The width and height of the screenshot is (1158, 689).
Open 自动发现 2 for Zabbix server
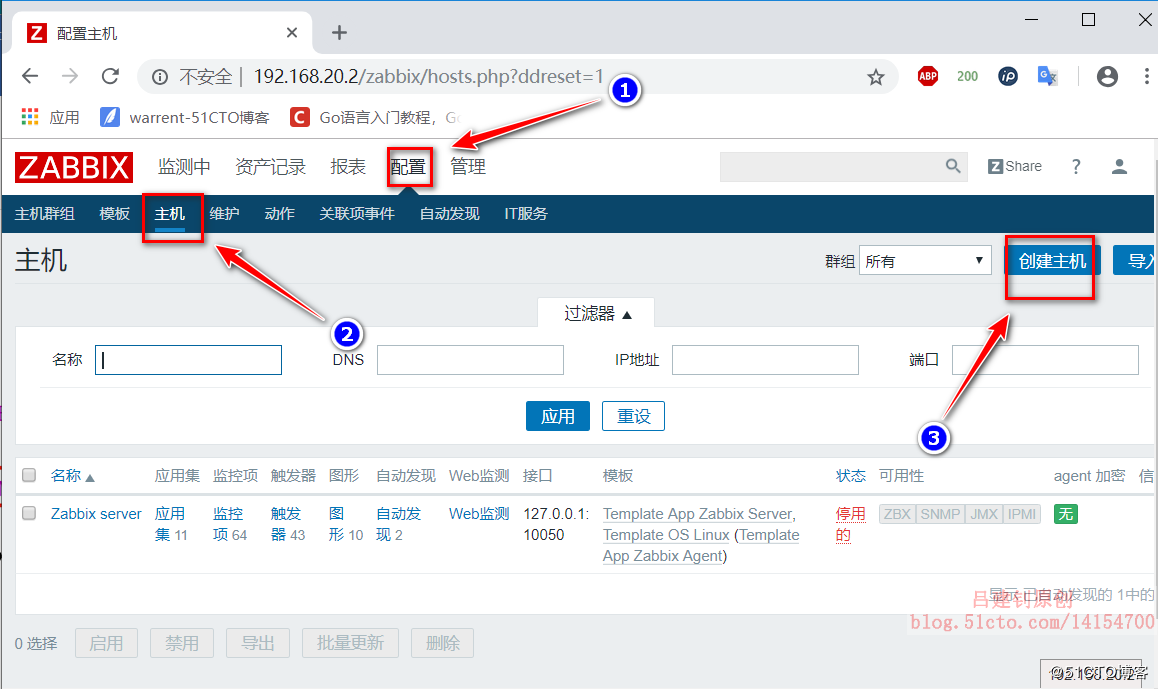399,524
